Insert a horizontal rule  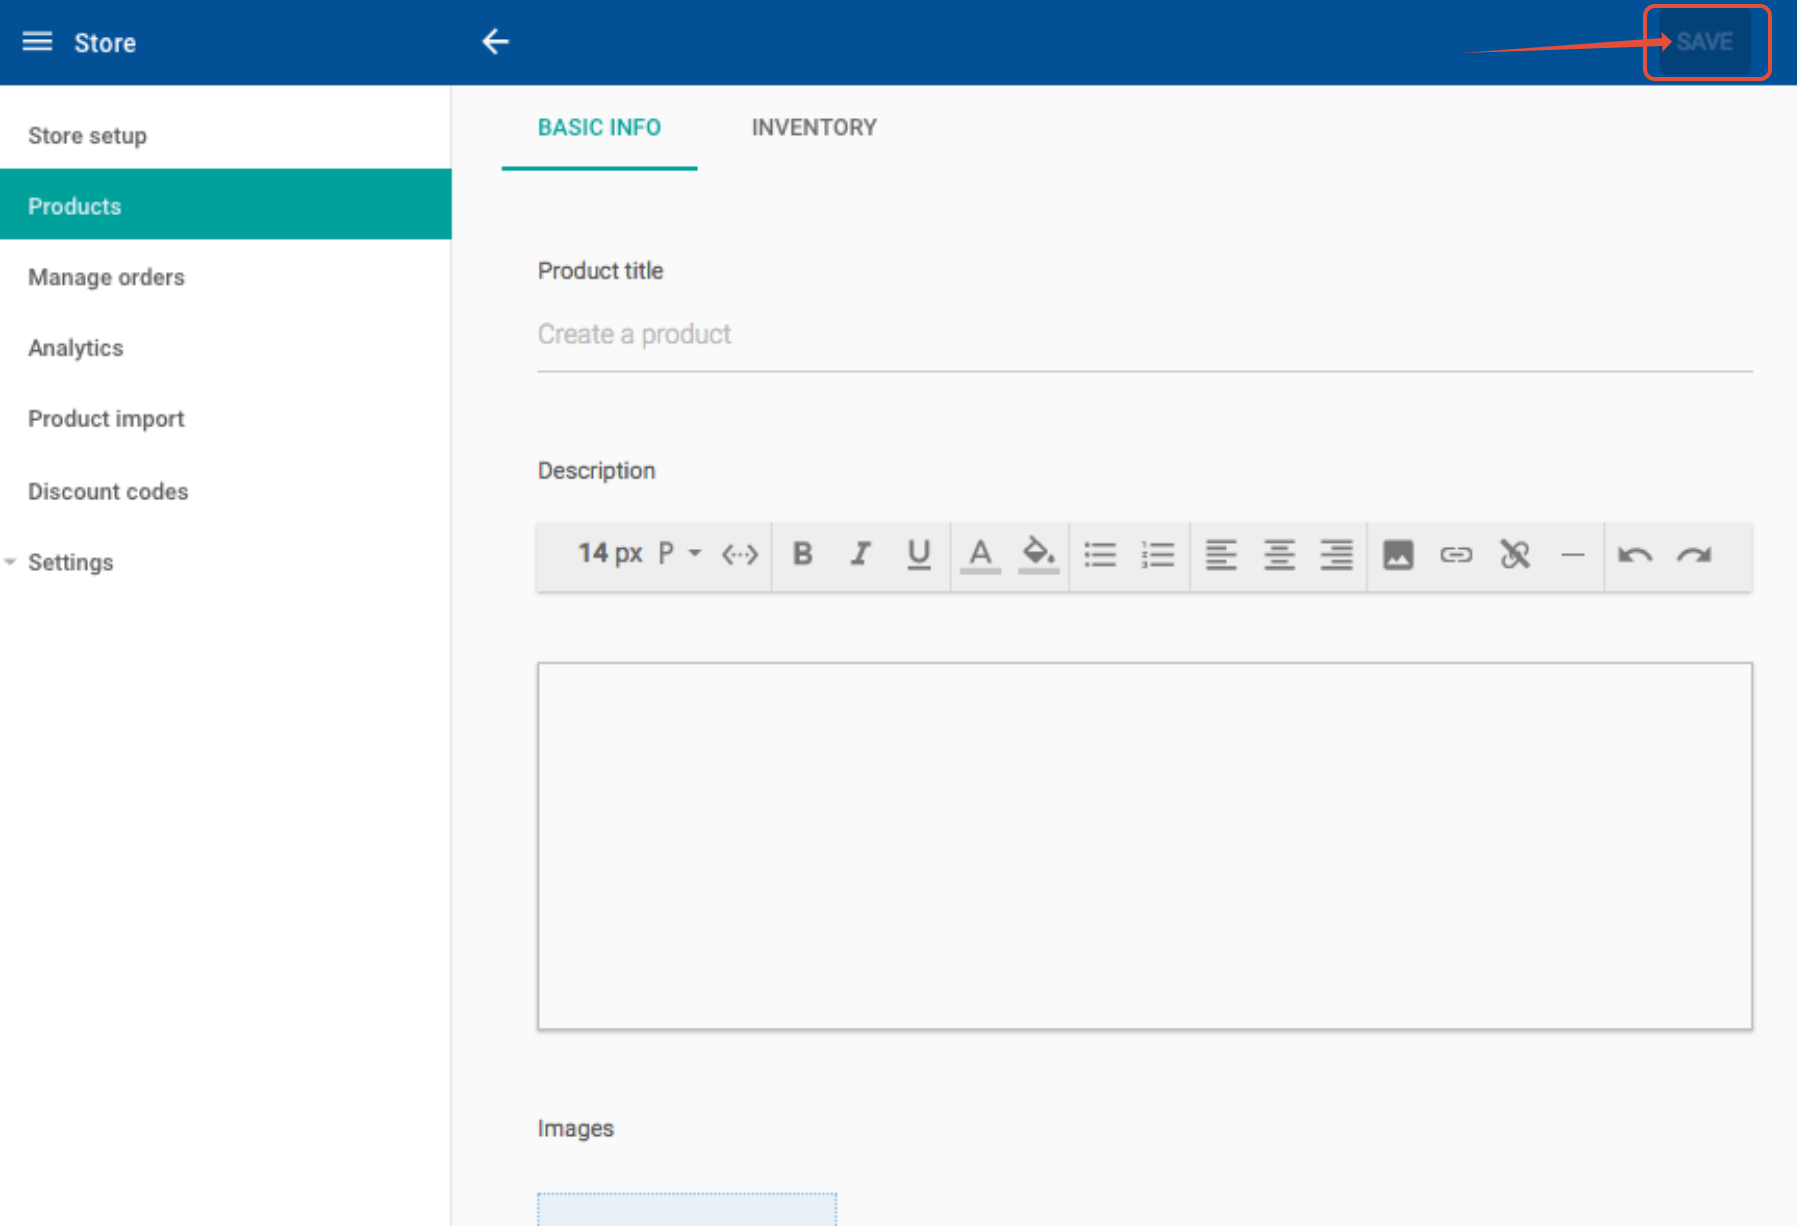(1573, 554)
